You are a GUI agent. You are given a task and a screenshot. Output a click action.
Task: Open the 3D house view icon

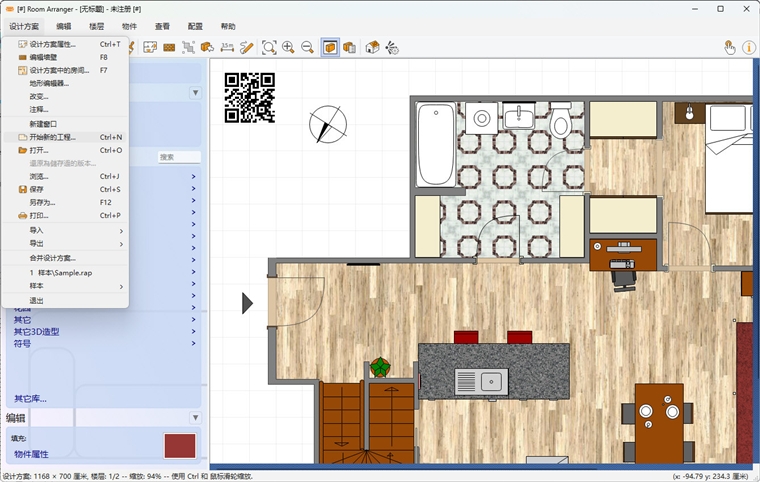point(372,48)
